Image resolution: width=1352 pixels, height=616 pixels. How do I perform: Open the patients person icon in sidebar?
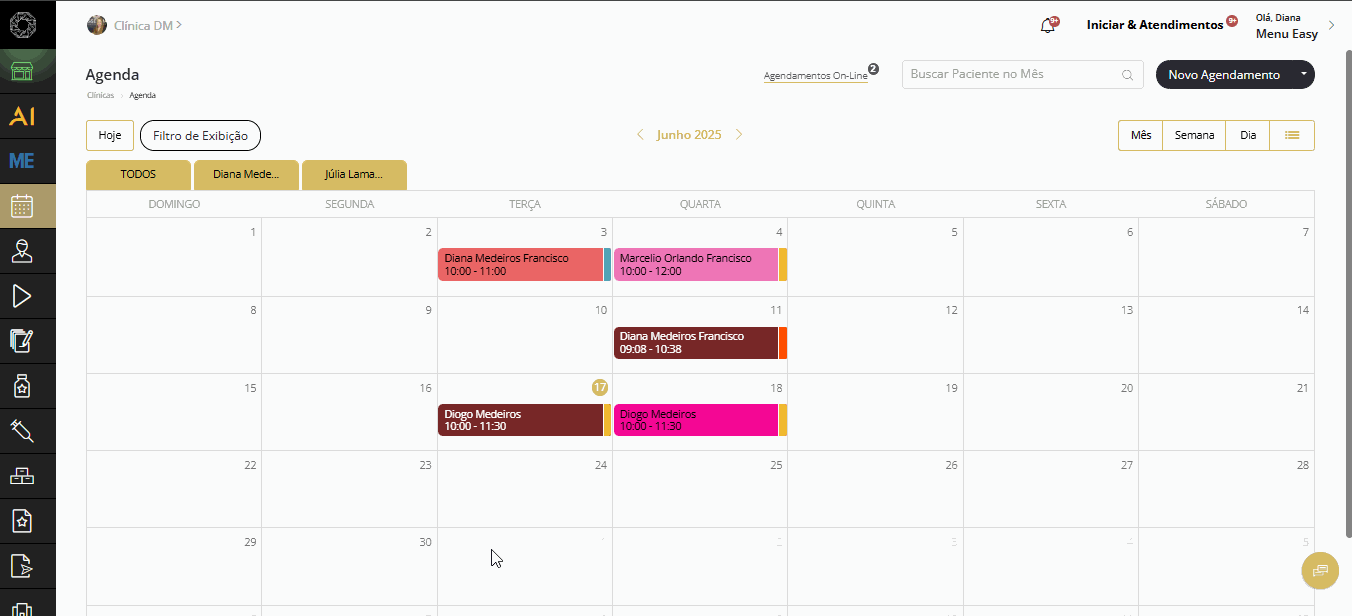pyautogui.click(x=22, y=251)
